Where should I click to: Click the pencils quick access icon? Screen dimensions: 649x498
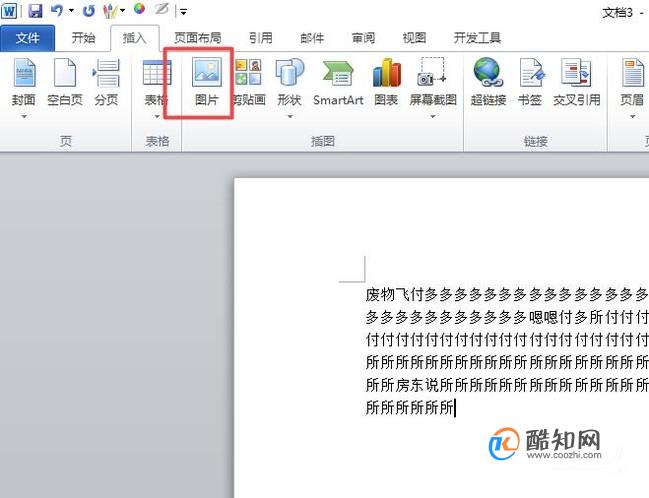[x=110, y=11]
